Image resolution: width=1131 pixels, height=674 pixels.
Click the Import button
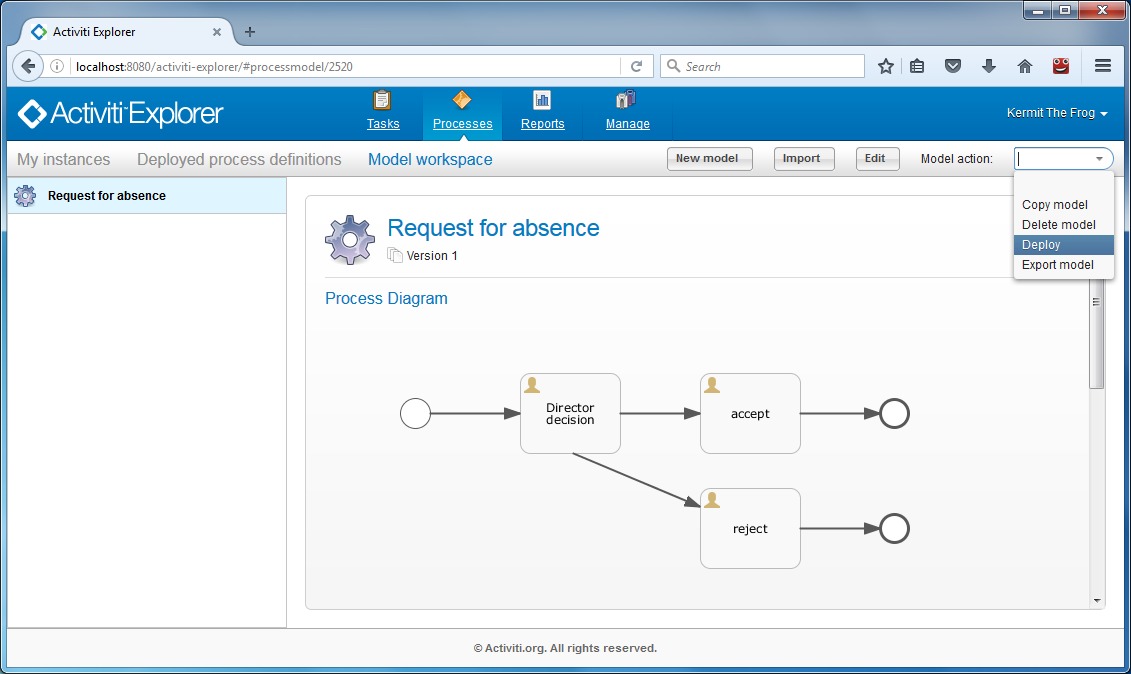point(803,159)
